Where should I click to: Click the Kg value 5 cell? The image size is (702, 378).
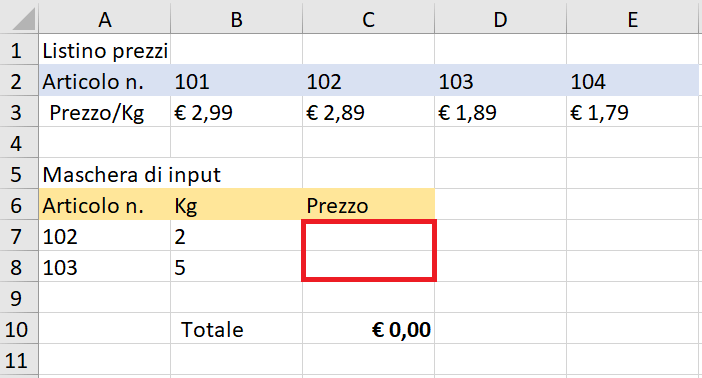click(236, 266)
